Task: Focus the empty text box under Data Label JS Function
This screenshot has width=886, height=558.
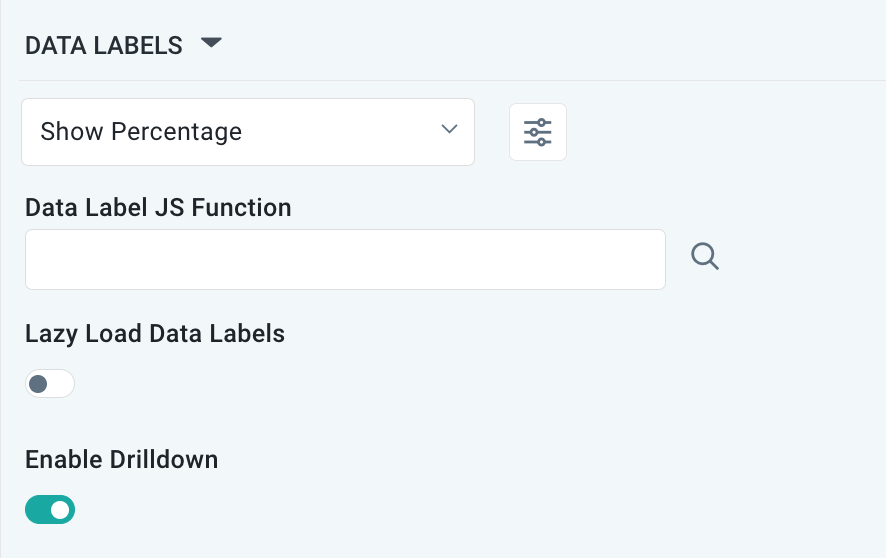Action: pyautogui.click(x=345, y=260)
